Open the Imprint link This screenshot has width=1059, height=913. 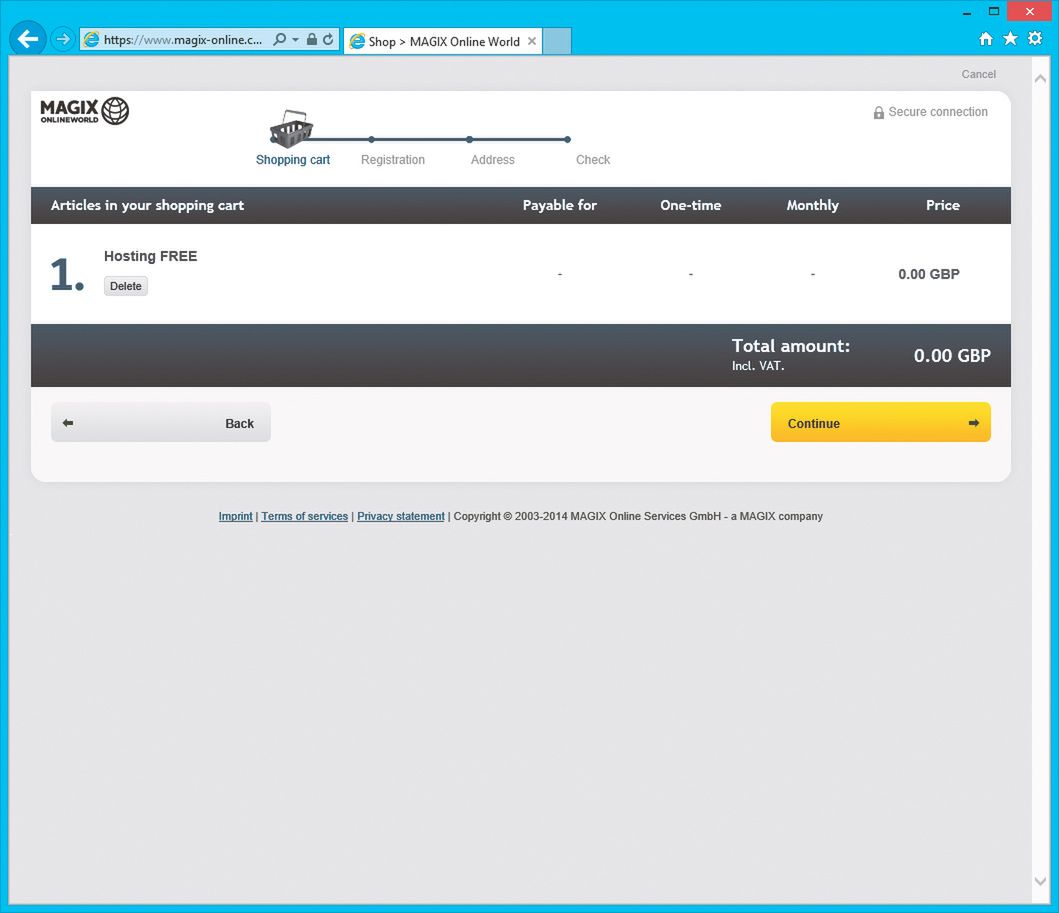[x=236, y=516]
